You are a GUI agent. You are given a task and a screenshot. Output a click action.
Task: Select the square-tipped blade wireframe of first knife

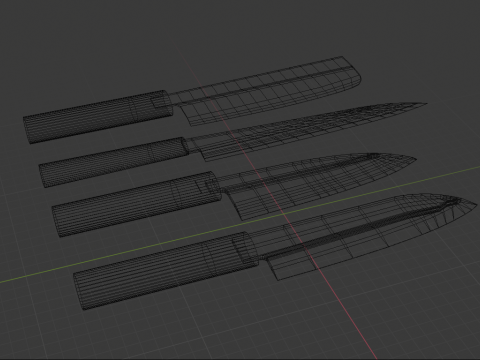[267, 92]
